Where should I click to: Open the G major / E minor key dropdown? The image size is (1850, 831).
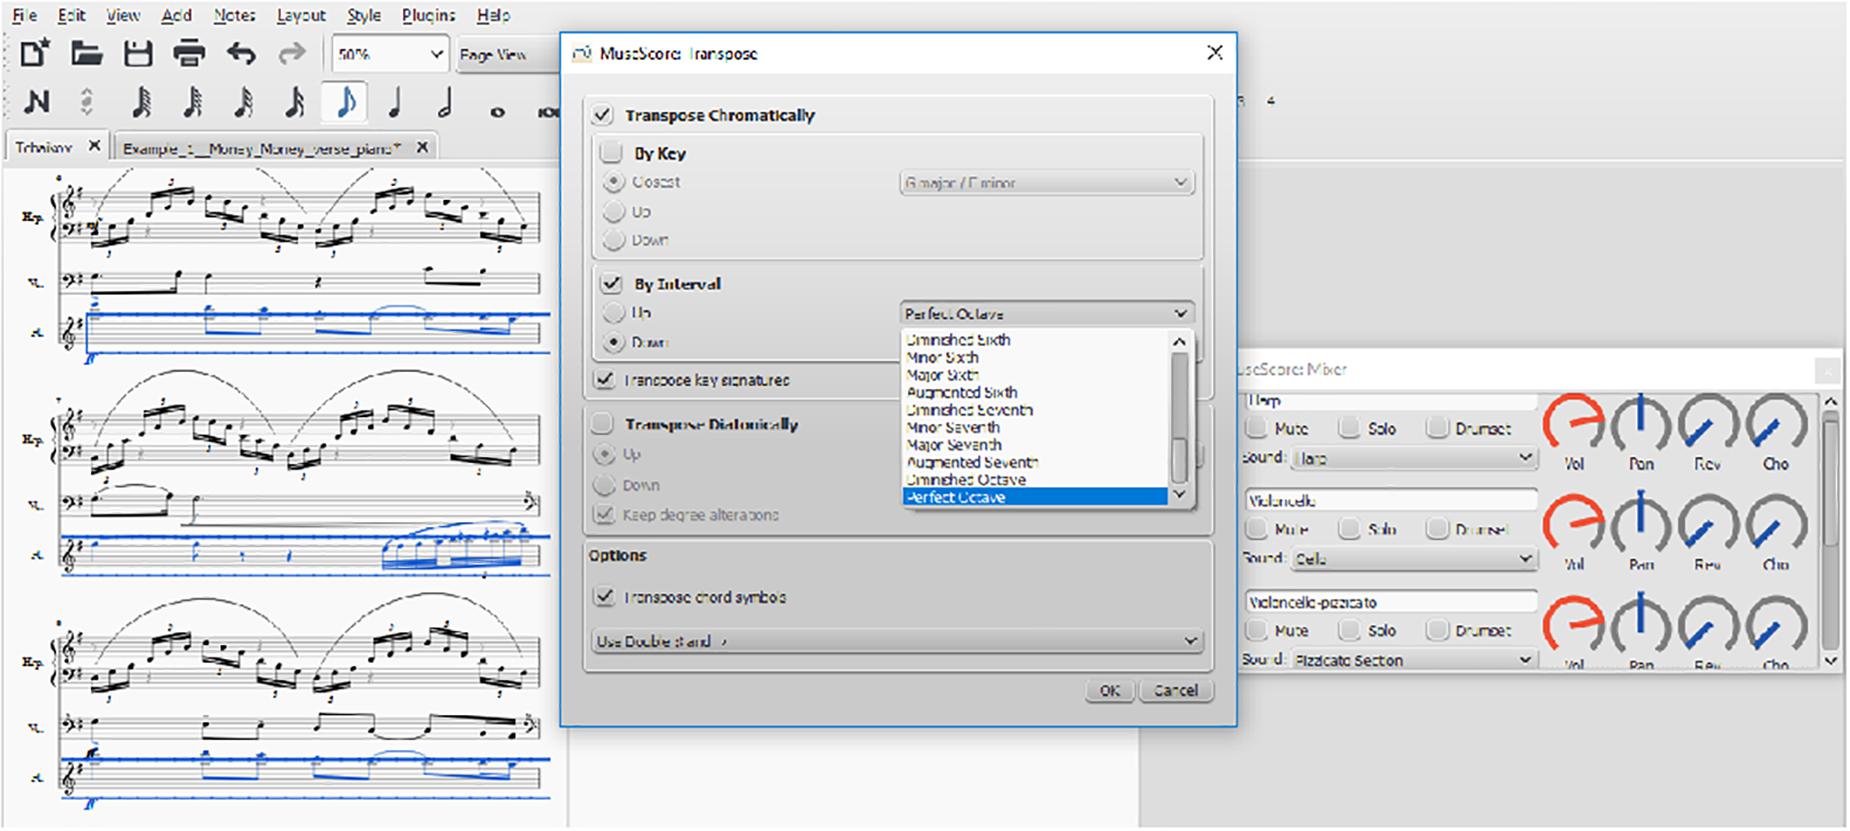(1046, 182)
